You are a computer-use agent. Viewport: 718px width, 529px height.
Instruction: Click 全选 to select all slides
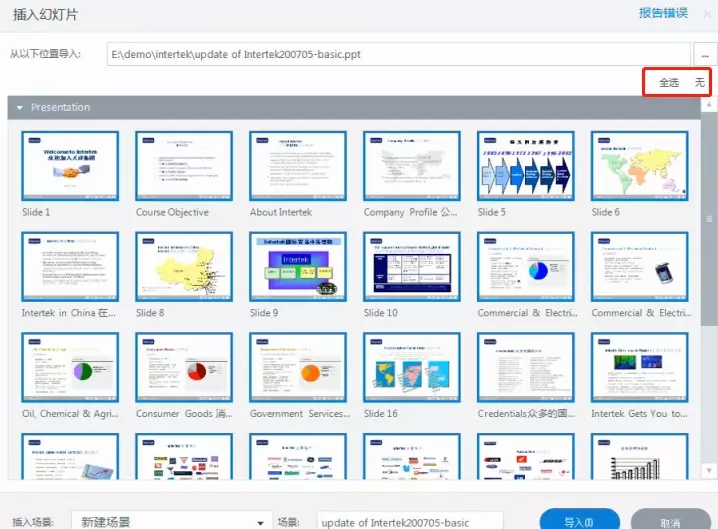tap(669, 82)
